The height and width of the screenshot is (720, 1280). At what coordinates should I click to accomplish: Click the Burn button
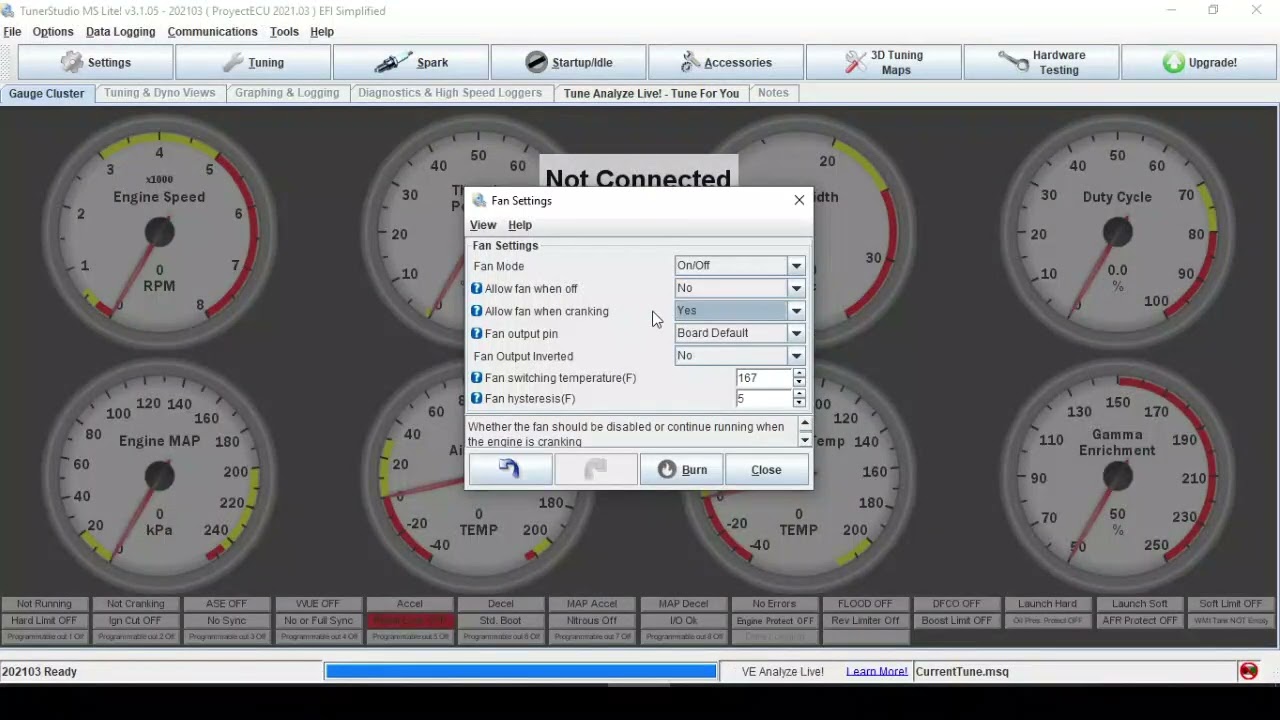pos(682,470)
